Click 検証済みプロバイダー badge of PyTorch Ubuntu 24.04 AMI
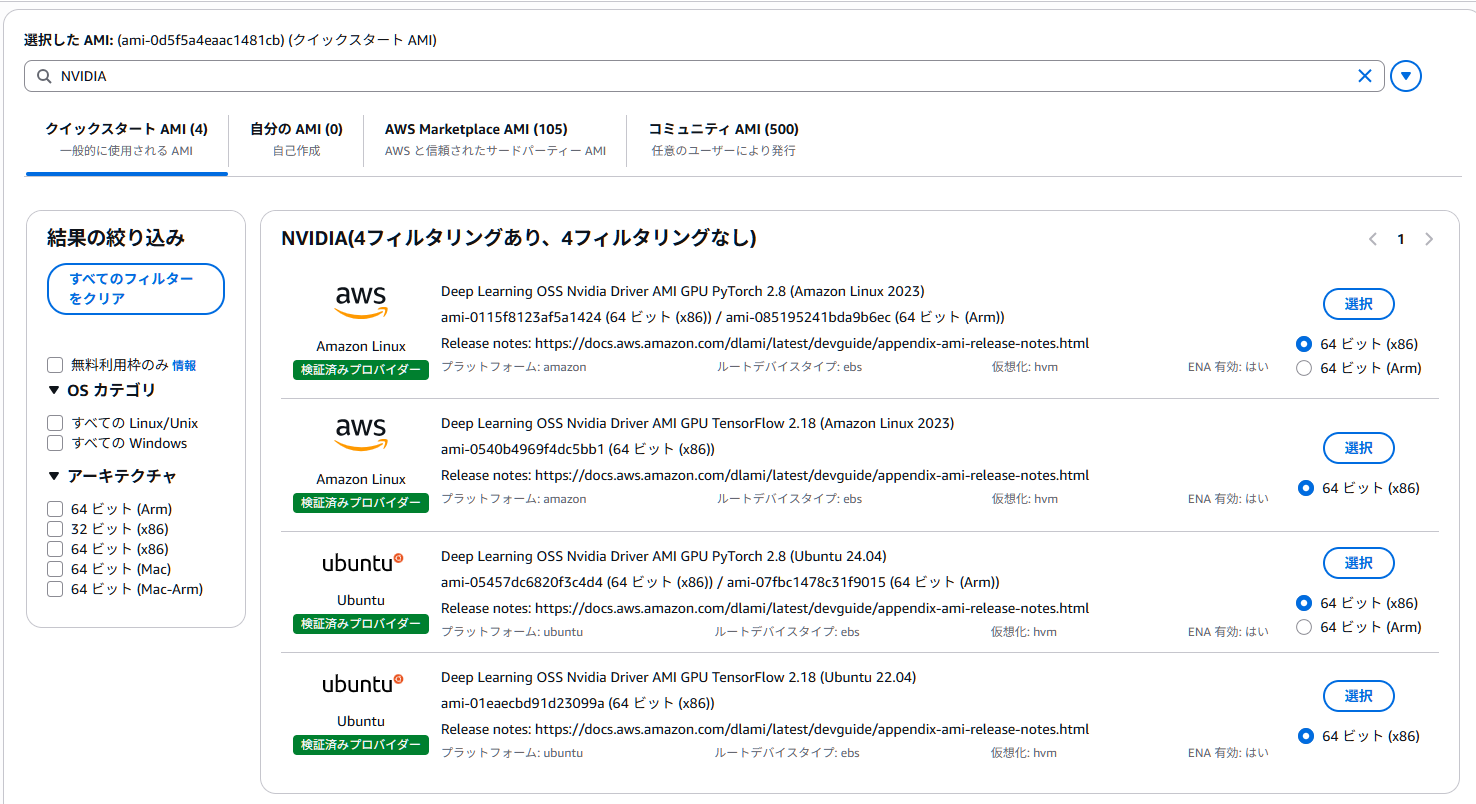Screen dimensions: 1476x804 361,624
